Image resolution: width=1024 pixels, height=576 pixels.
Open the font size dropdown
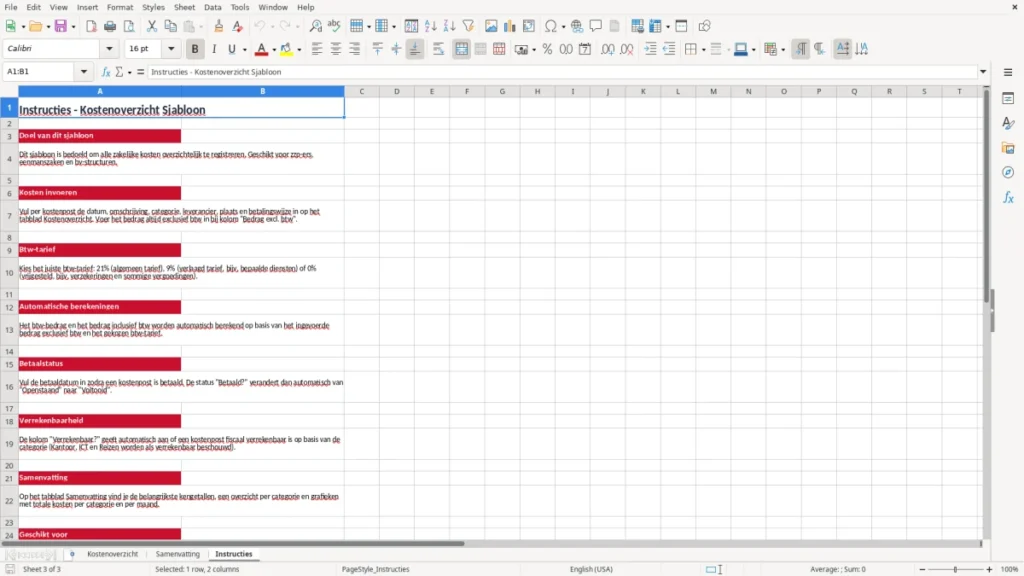pos(171,48)
